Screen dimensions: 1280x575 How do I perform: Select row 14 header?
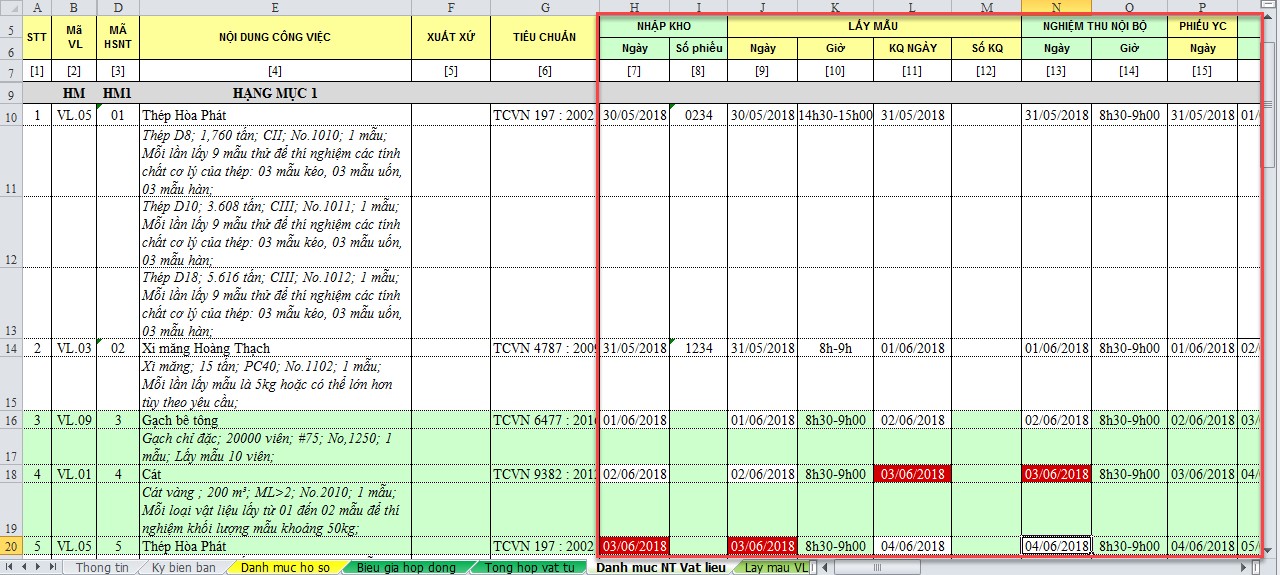(9, 348)
